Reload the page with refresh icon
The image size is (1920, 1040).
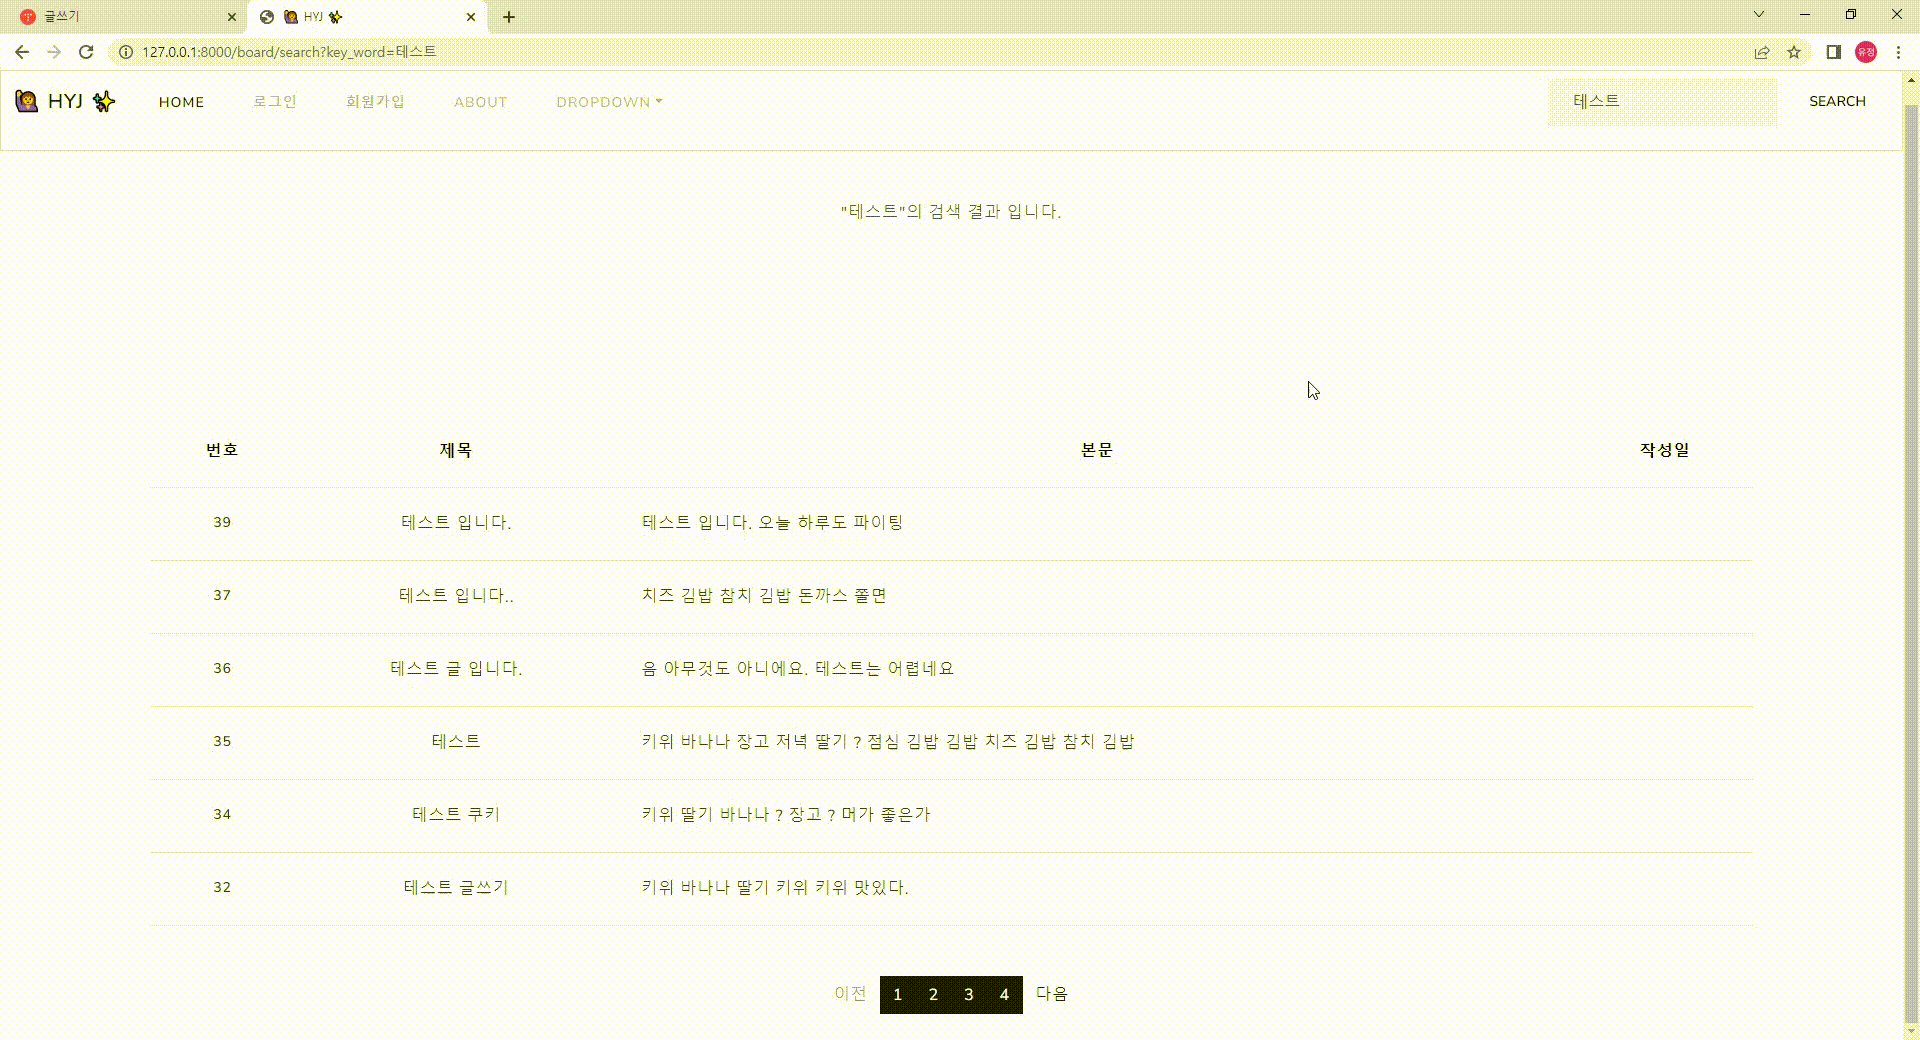click(x=86, y=52)
